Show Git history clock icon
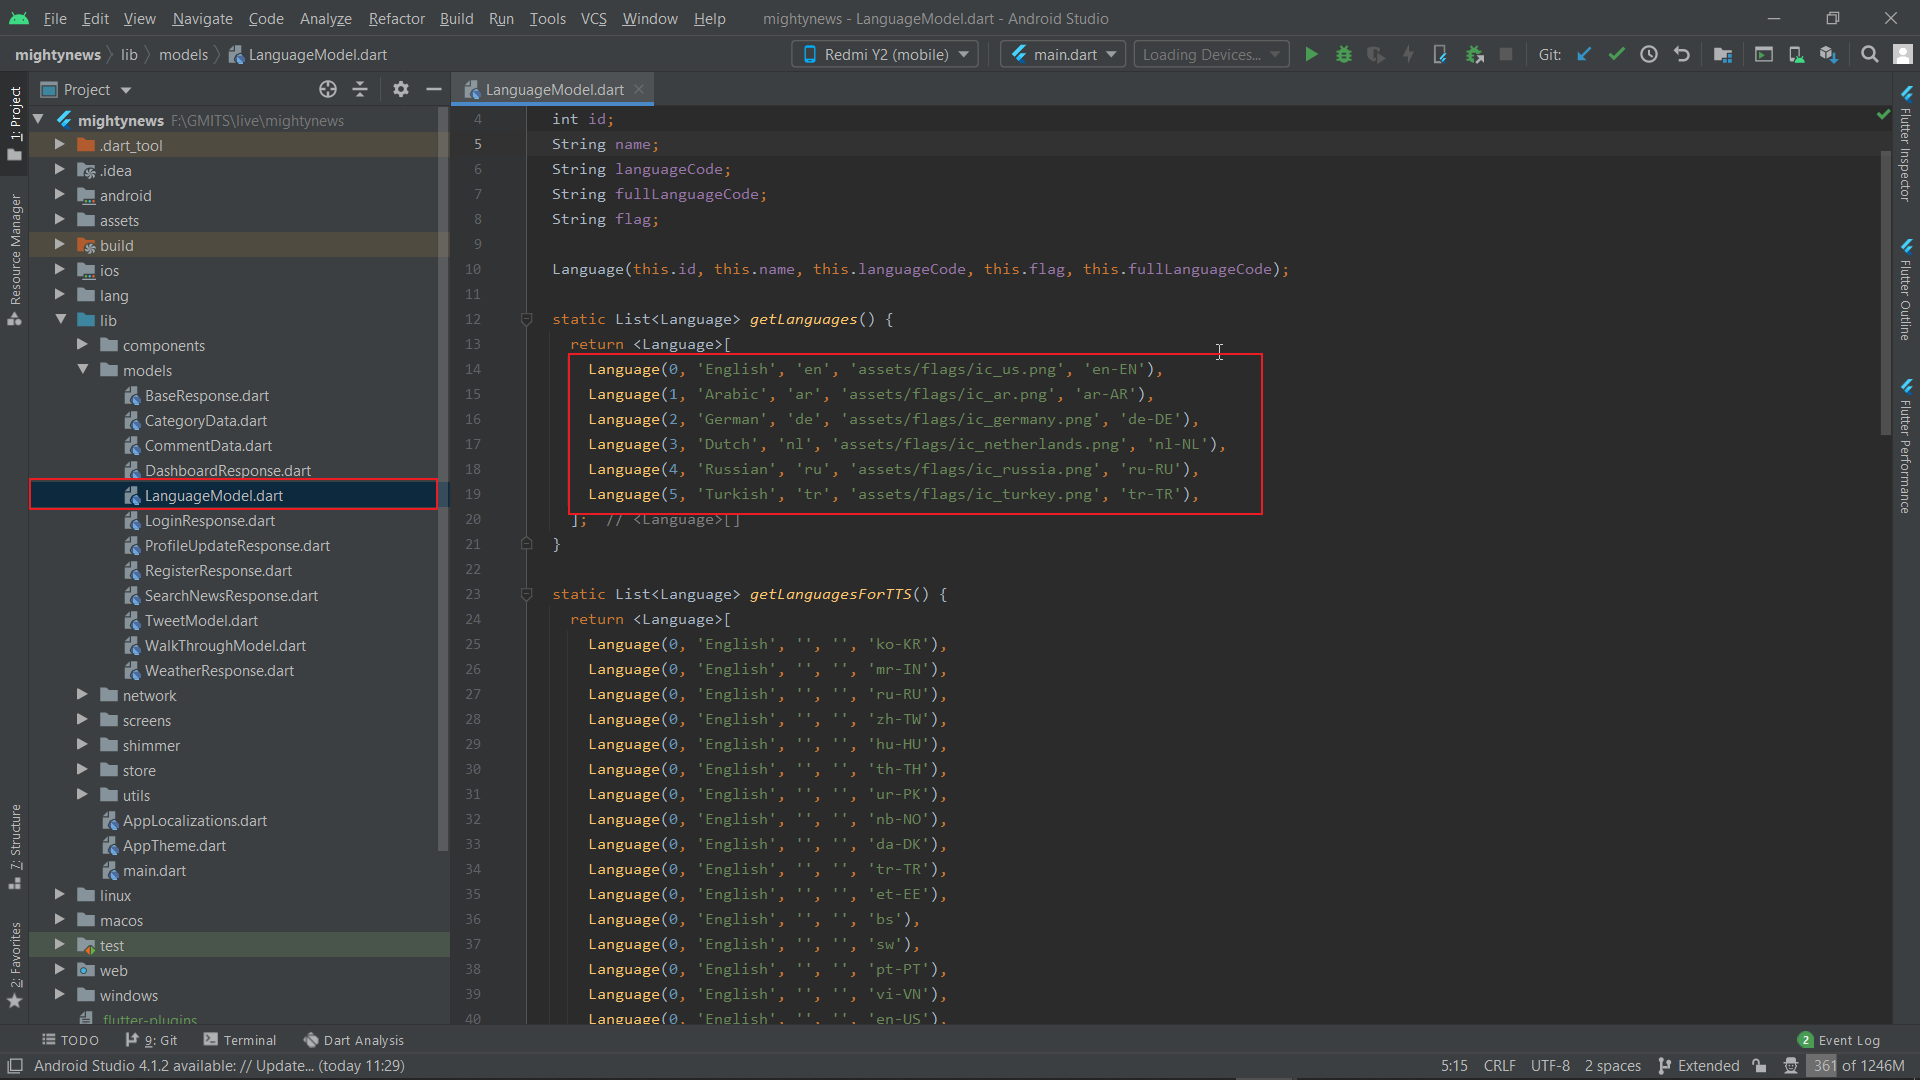Viewport: 1920px width, 1080px height. click(1649, 55)
